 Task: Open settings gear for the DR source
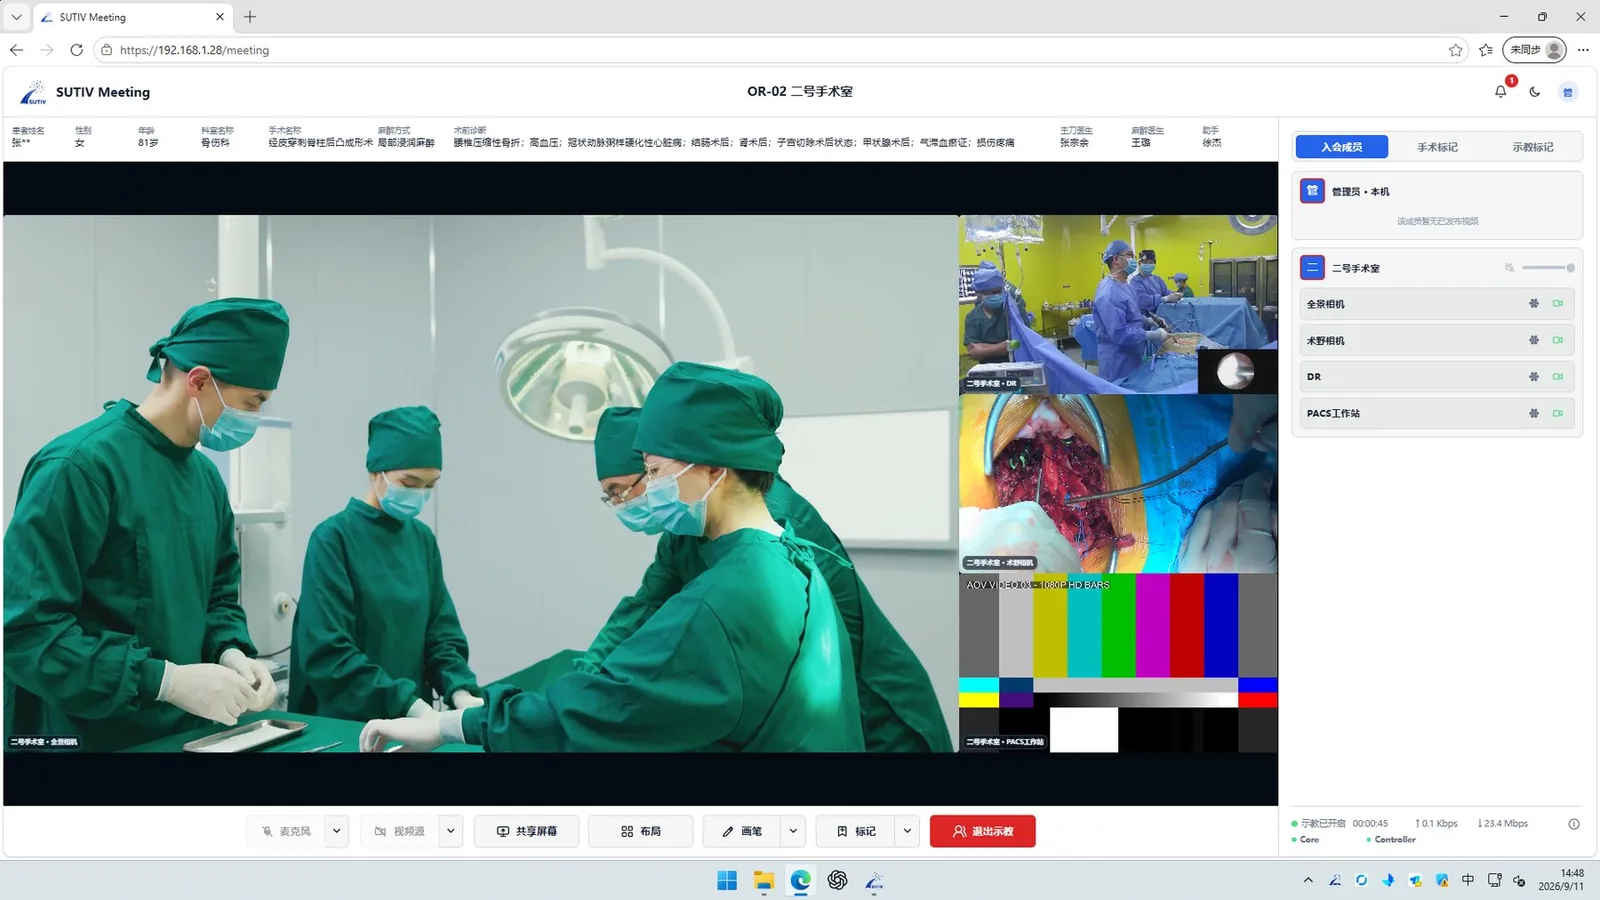[x=1533, y=377]
